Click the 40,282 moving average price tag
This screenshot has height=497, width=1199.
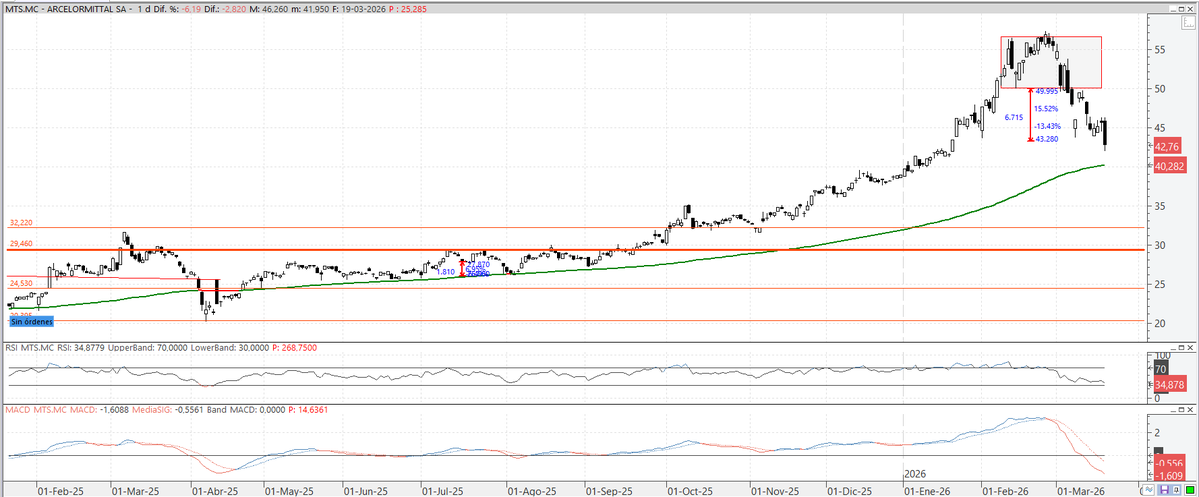[1169, 165]
